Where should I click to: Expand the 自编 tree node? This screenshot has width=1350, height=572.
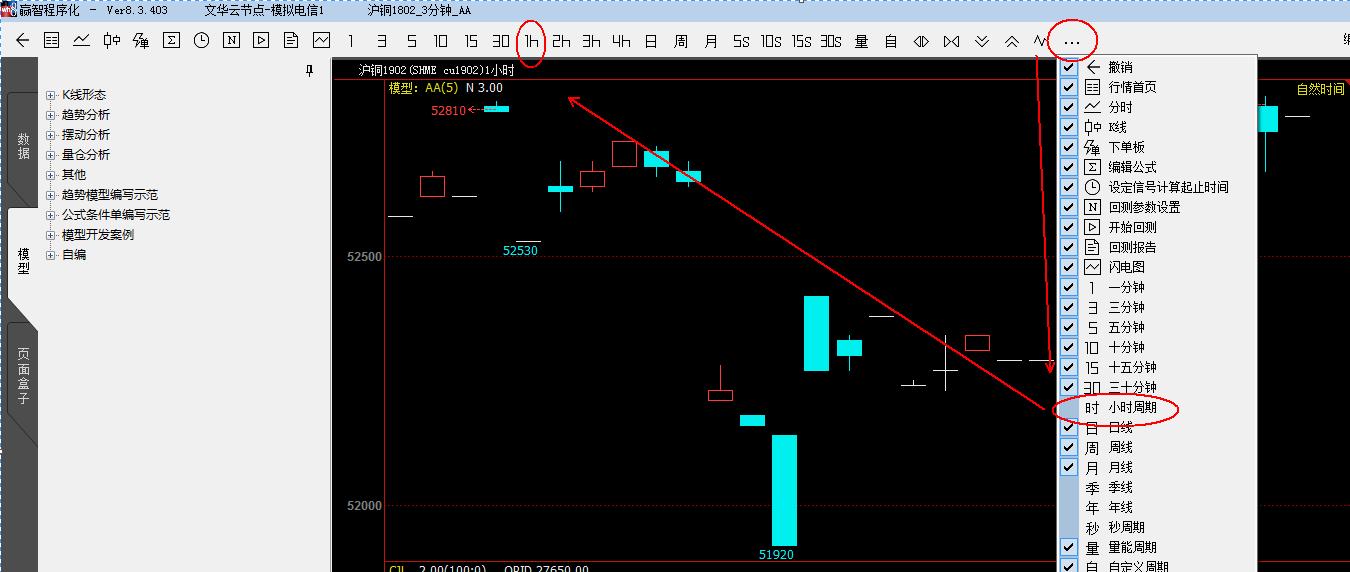click(50, 255)
